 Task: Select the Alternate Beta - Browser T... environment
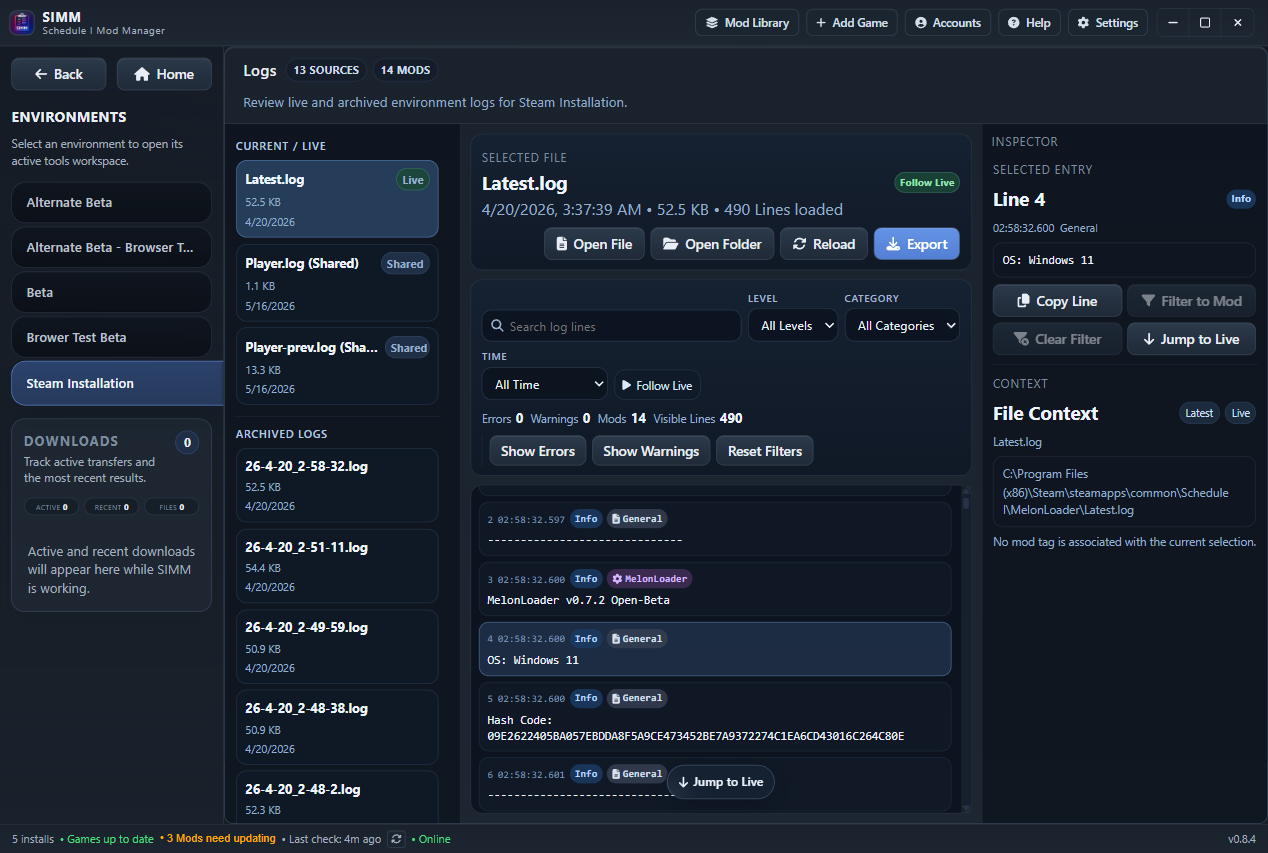[111, 247]
